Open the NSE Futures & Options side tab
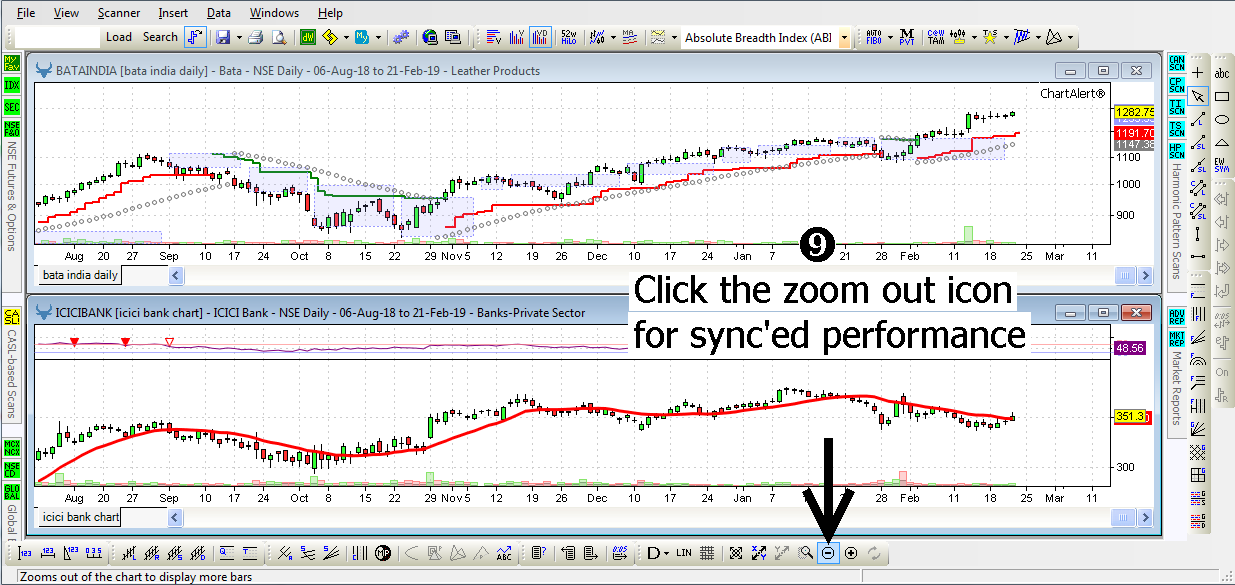The image size is (1235, 585). 11,196
